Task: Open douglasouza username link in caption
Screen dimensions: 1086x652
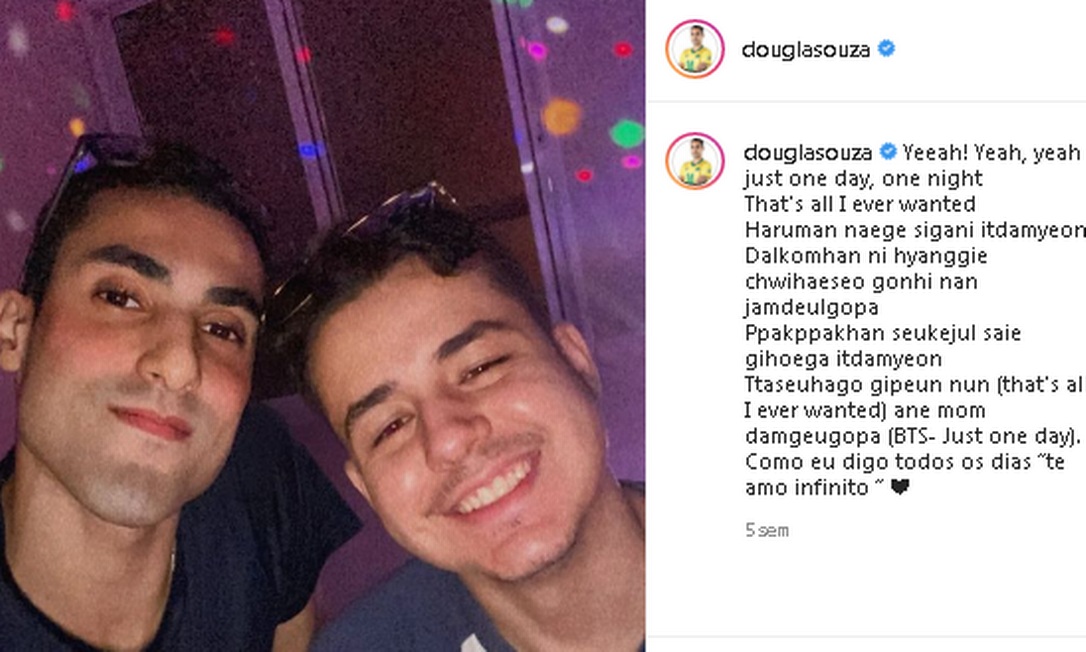Action: pyautogui.click(x=808, y=152)
